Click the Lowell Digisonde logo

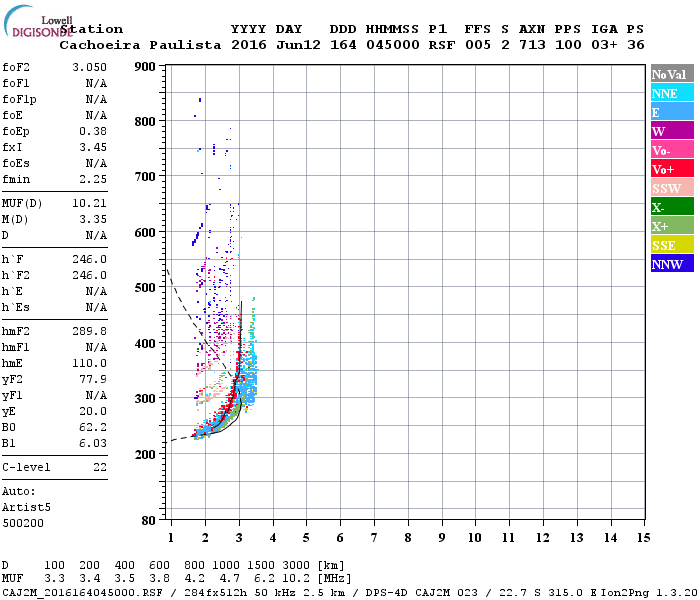click(x=38, y=21)
